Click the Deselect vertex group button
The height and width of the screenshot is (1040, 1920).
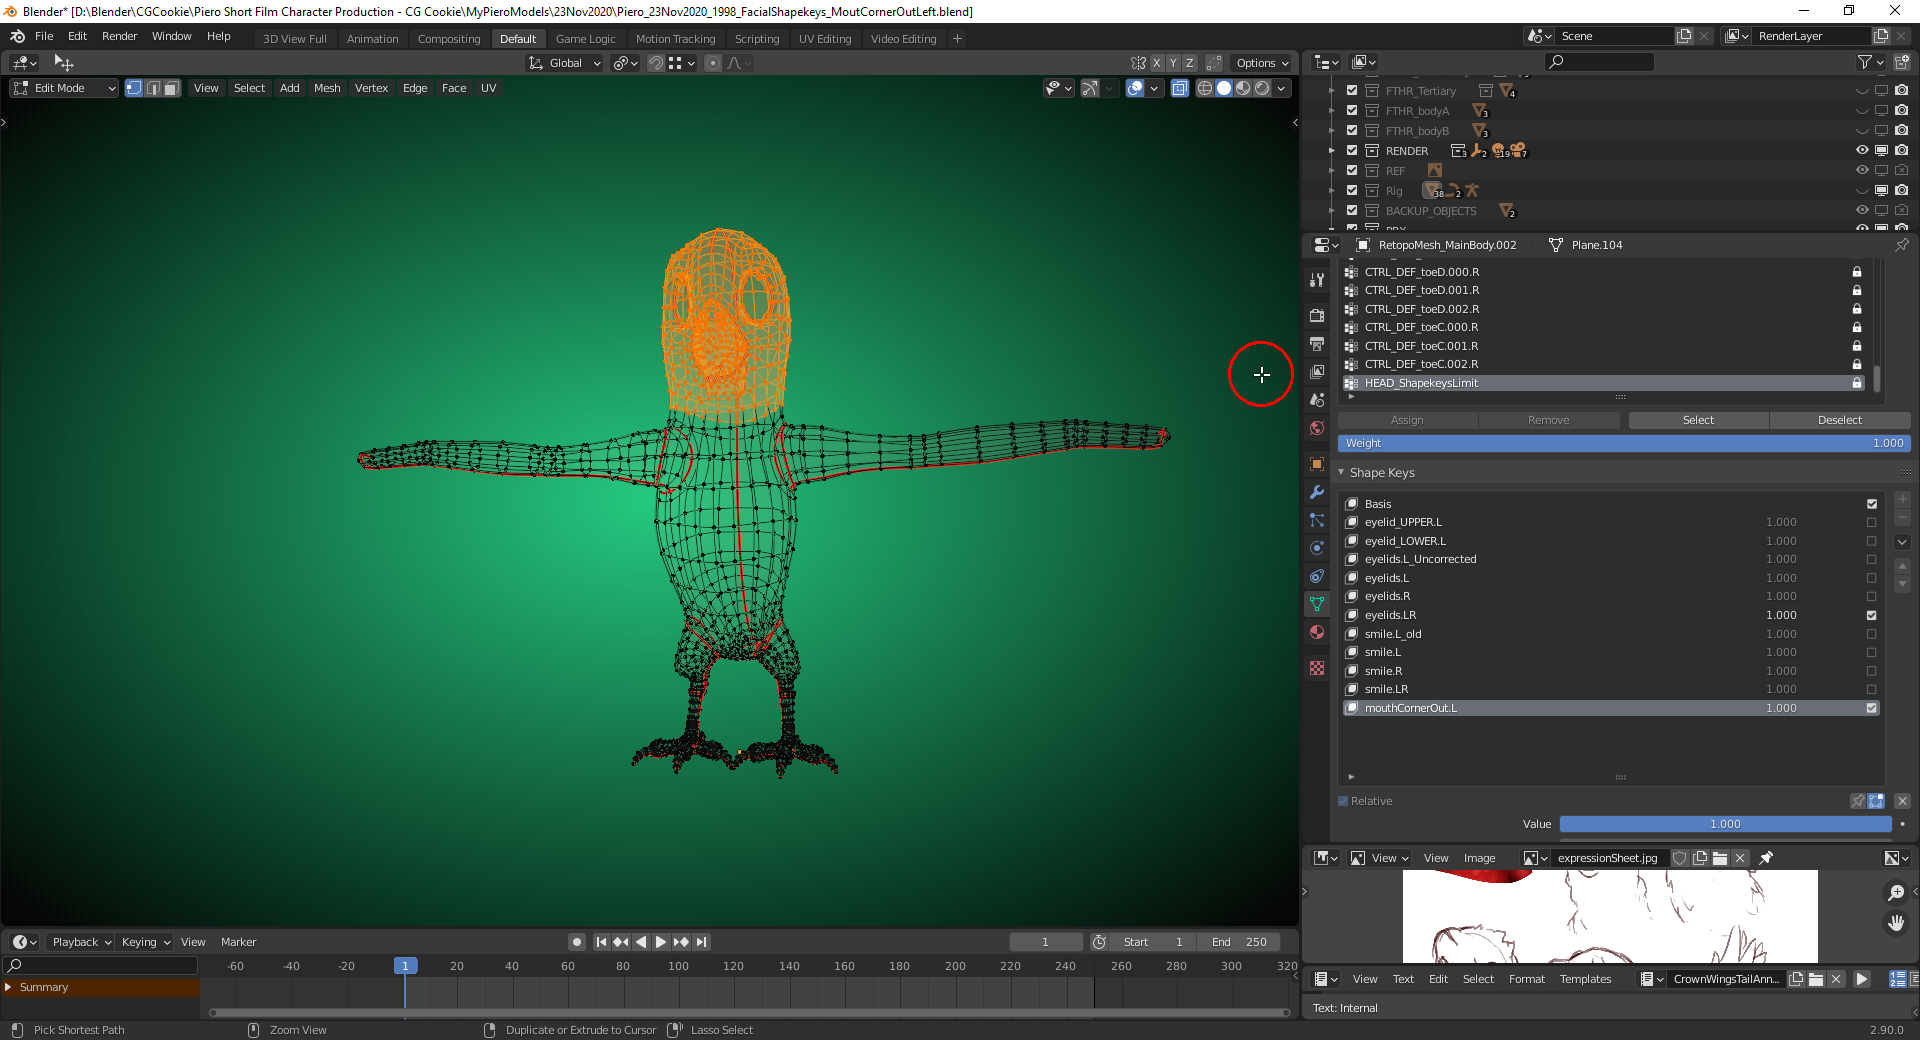(x=1839, y=420)
